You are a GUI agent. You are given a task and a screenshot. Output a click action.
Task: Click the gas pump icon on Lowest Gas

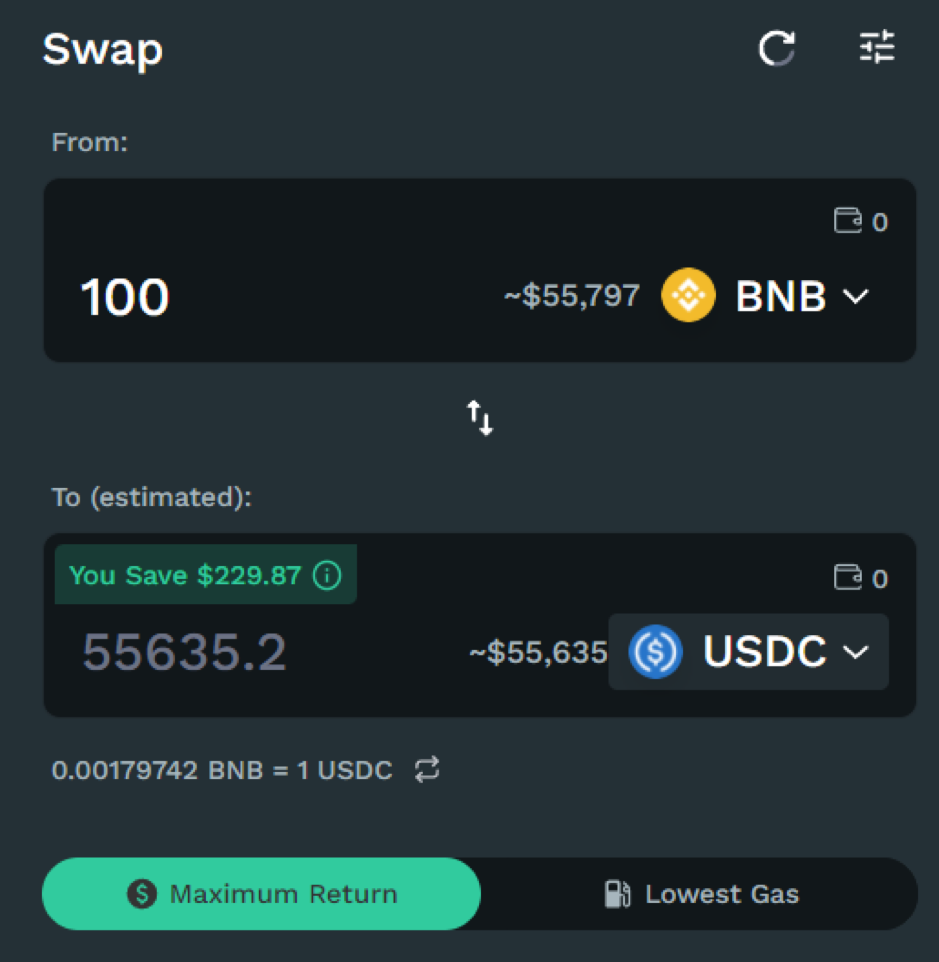click(x=617, y=893)
